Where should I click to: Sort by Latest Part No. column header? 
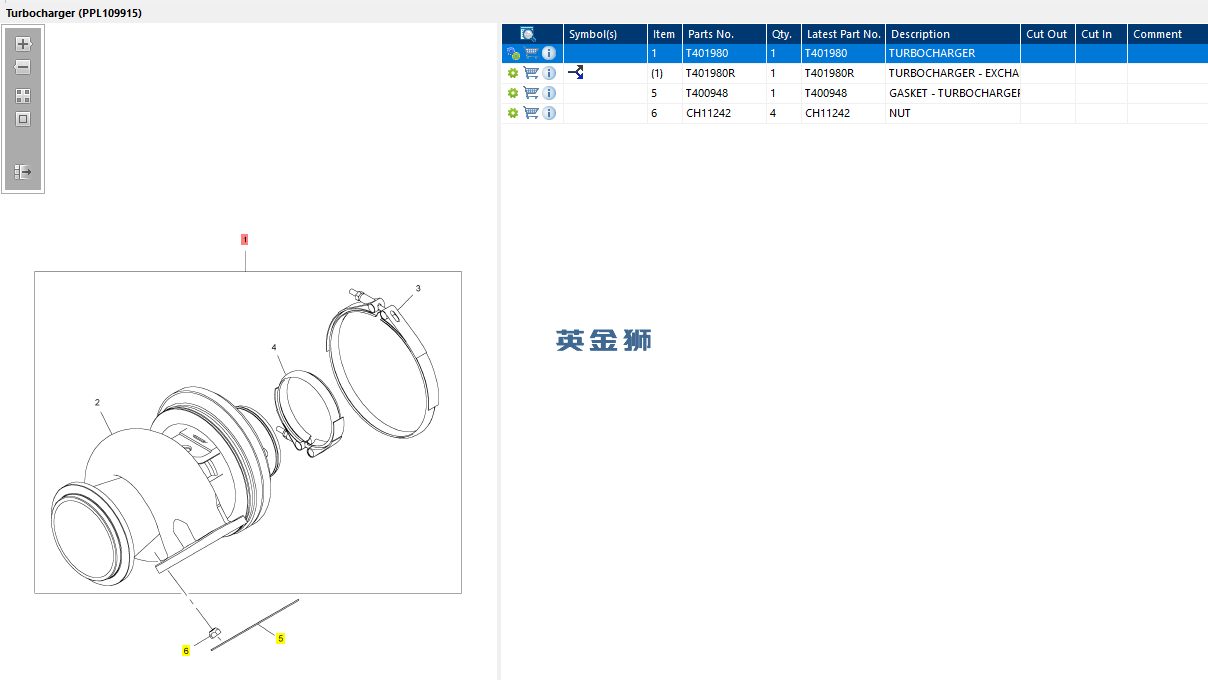[x=843, y=34]
